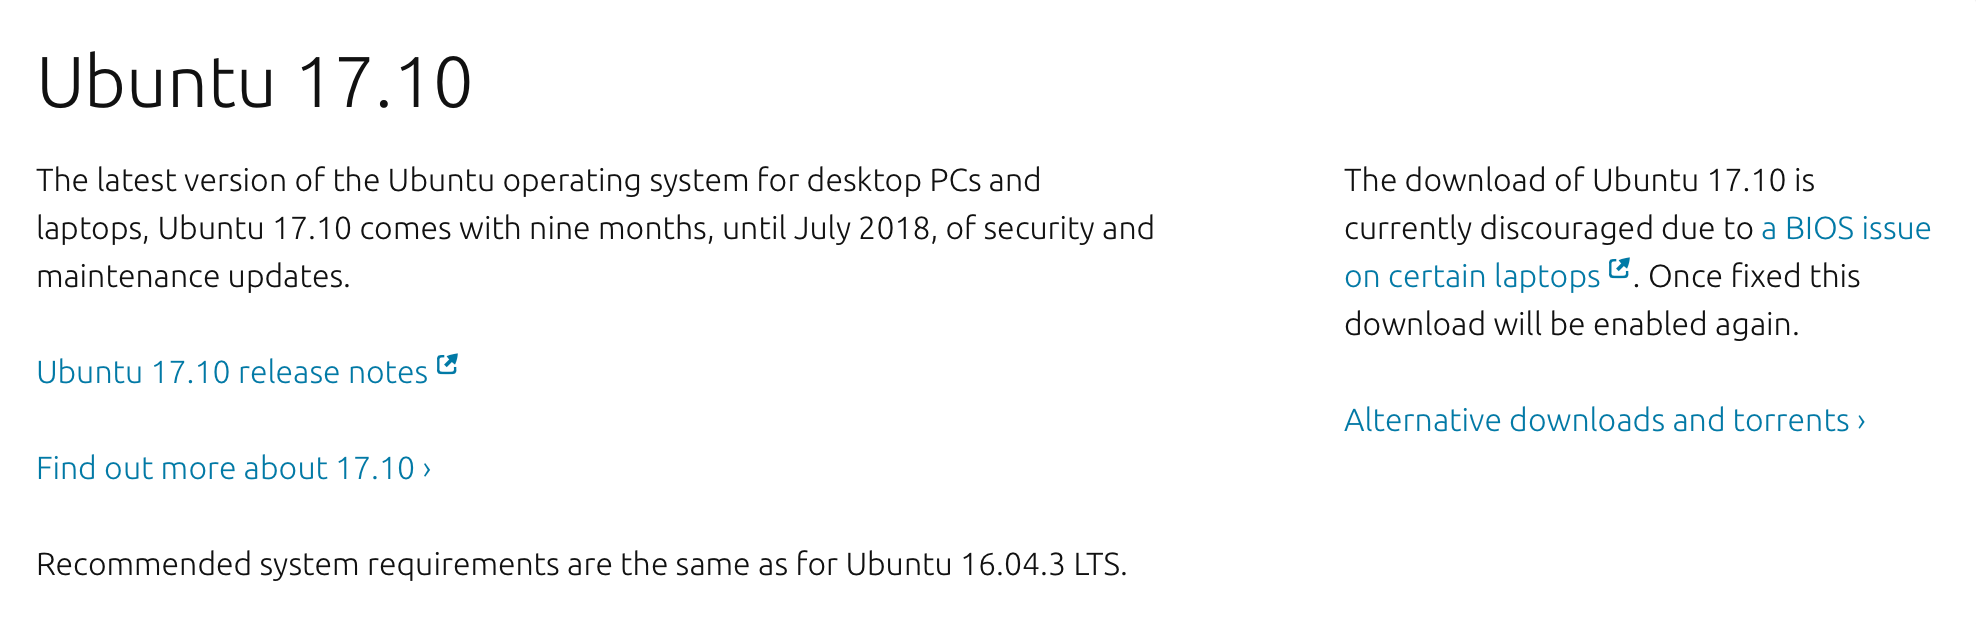Click the "download will be enabled again" text
This screenshot has height=624, width=1976.
[1570, 324]
